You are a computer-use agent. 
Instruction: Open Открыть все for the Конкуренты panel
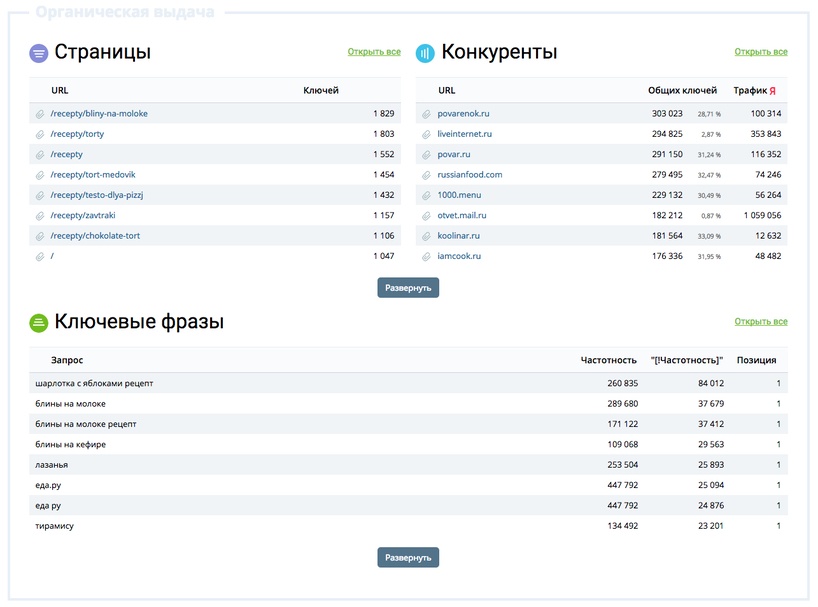click(761, 52)
